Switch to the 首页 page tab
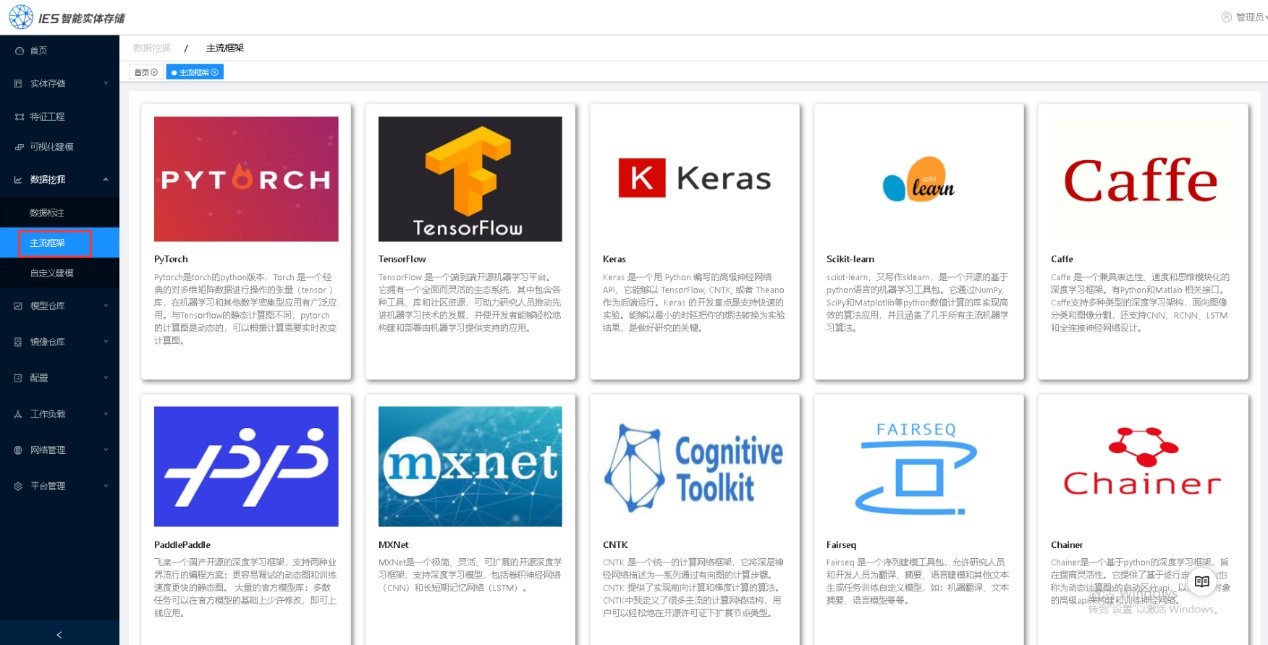The height and width of the screenshot is (645, 1268). (x=141, y=72)
